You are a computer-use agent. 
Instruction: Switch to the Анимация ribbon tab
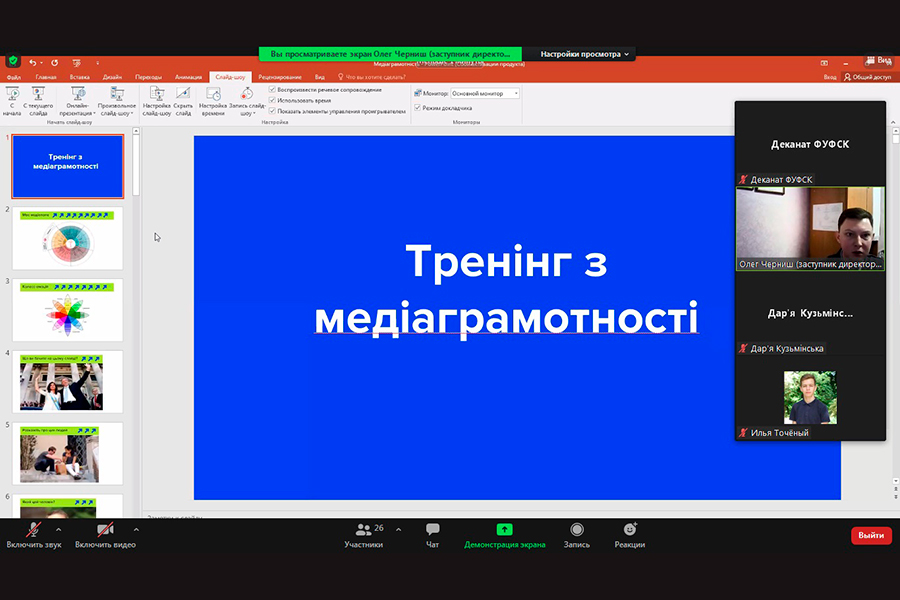click(x=188, y=77)
